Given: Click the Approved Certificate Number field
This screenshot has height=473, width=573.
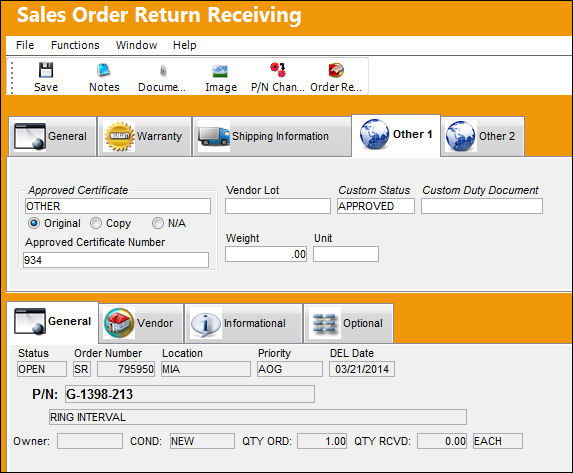Looking at the screenshot, I should coord(116,260).
